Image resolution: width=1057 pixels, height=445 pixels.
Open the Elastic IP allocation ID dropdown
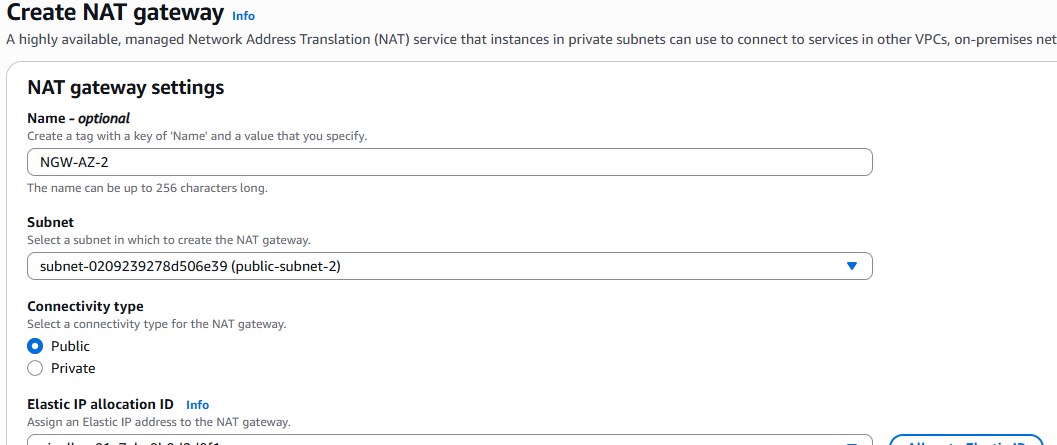click(449, 441)
